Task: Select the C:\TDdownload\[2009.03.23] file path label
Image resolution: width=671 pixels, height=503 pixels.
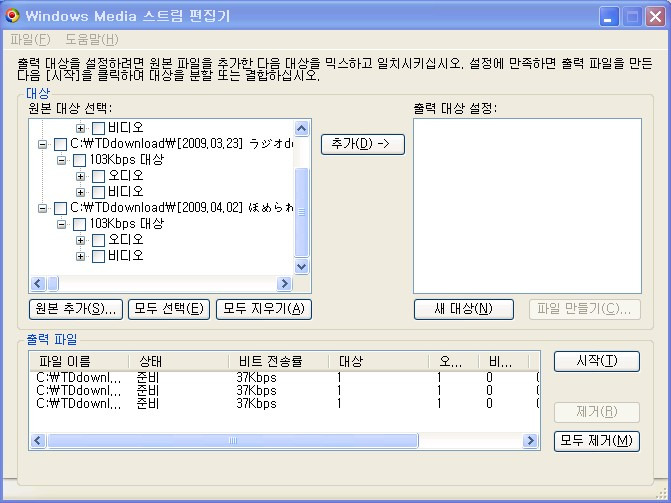Action: (181, 144)
